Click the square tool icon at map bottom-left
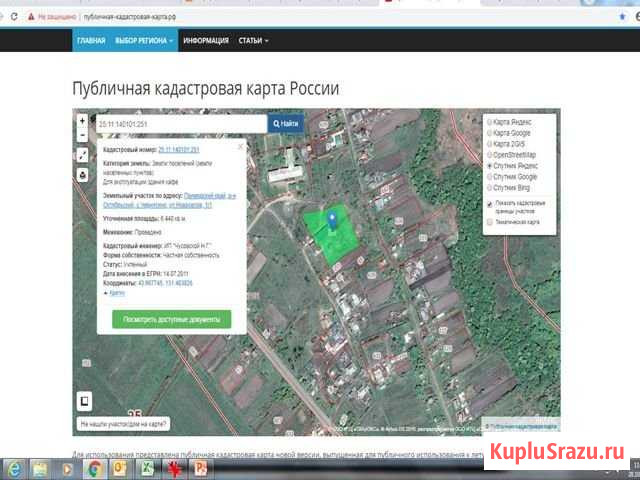 click(x=84, y=401)
